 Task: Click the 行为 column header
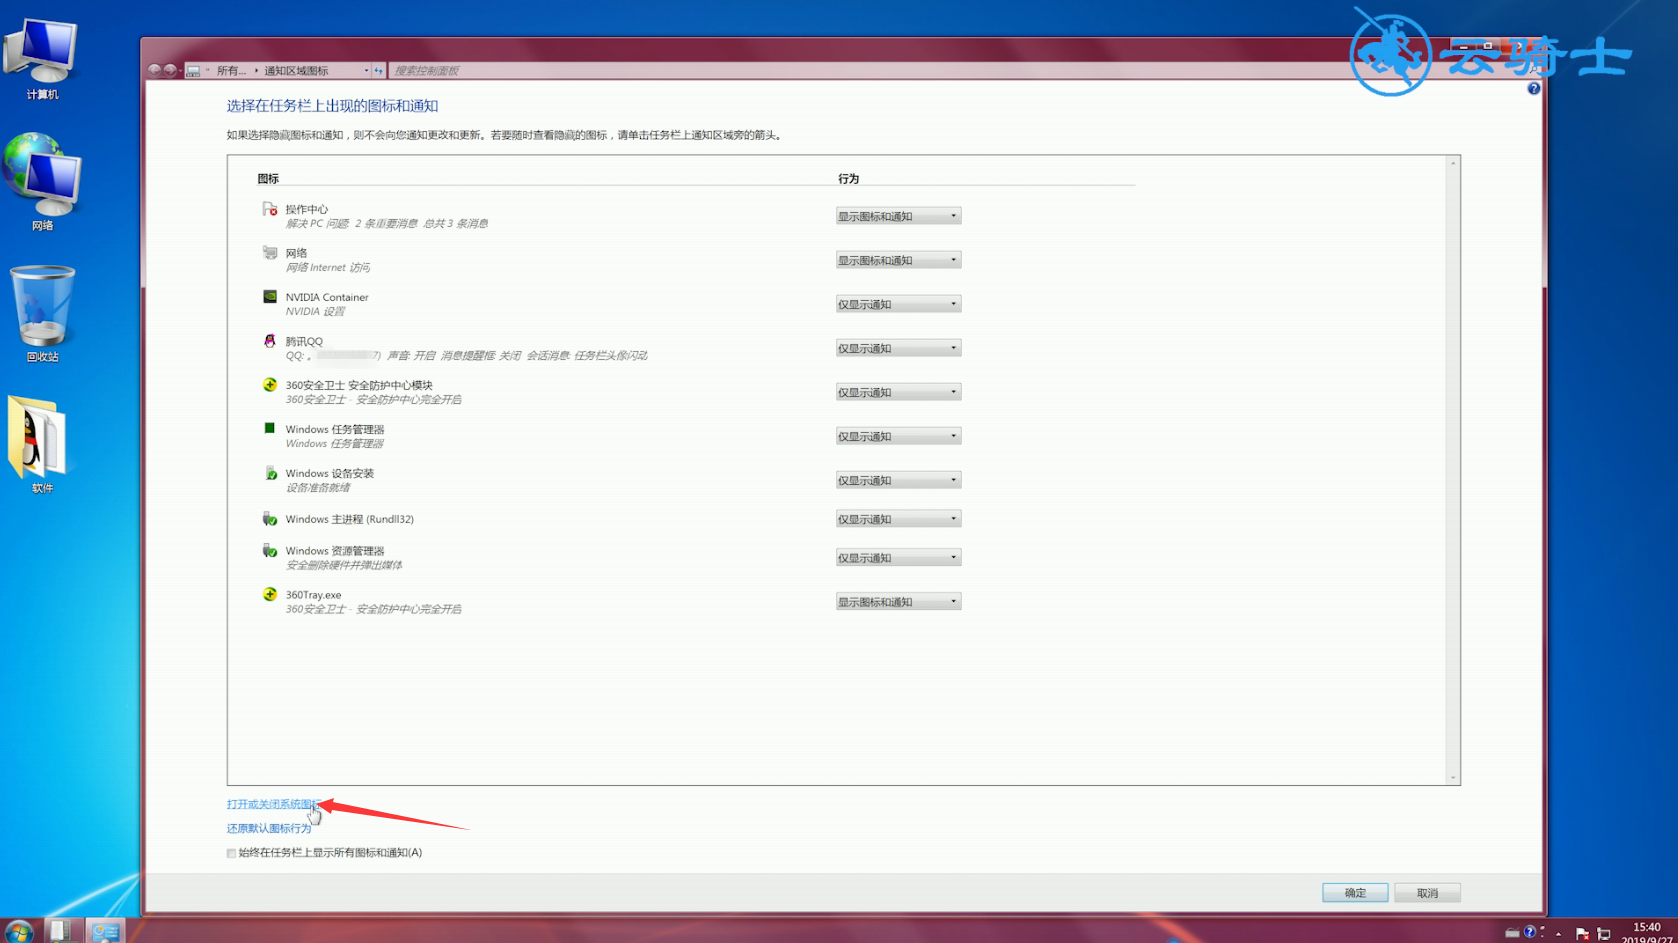848,178
